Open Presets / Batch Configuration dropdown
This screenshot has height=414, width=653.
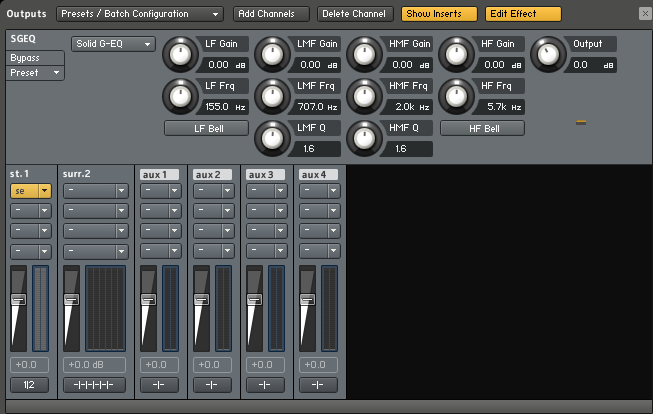[140, 14]
